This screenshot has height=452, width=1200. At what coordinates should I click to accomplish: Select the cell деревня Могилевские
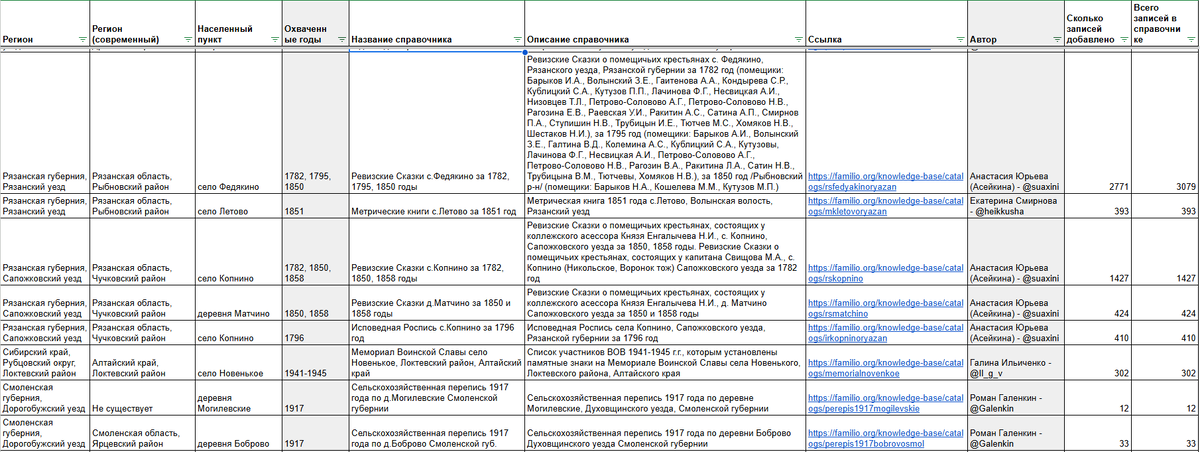[x=238, y=398]
